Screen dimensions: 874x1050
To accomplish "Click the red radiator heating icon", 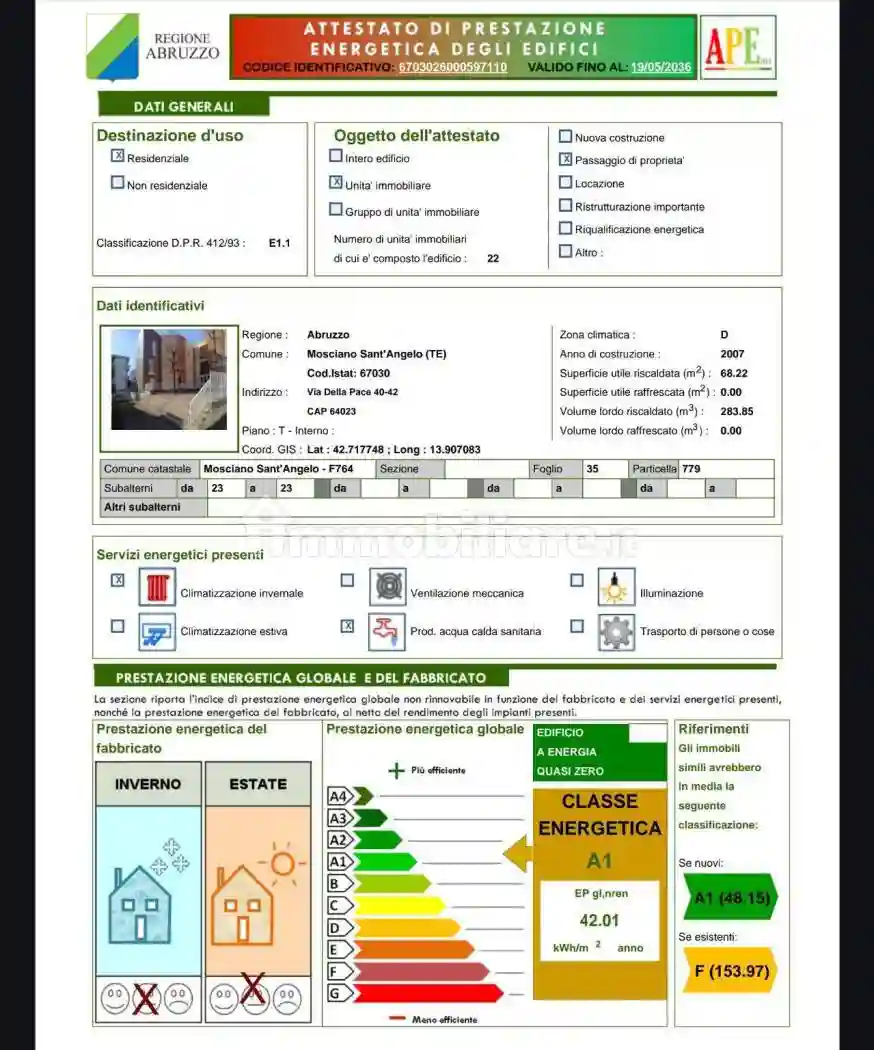I will click(157, 587).
